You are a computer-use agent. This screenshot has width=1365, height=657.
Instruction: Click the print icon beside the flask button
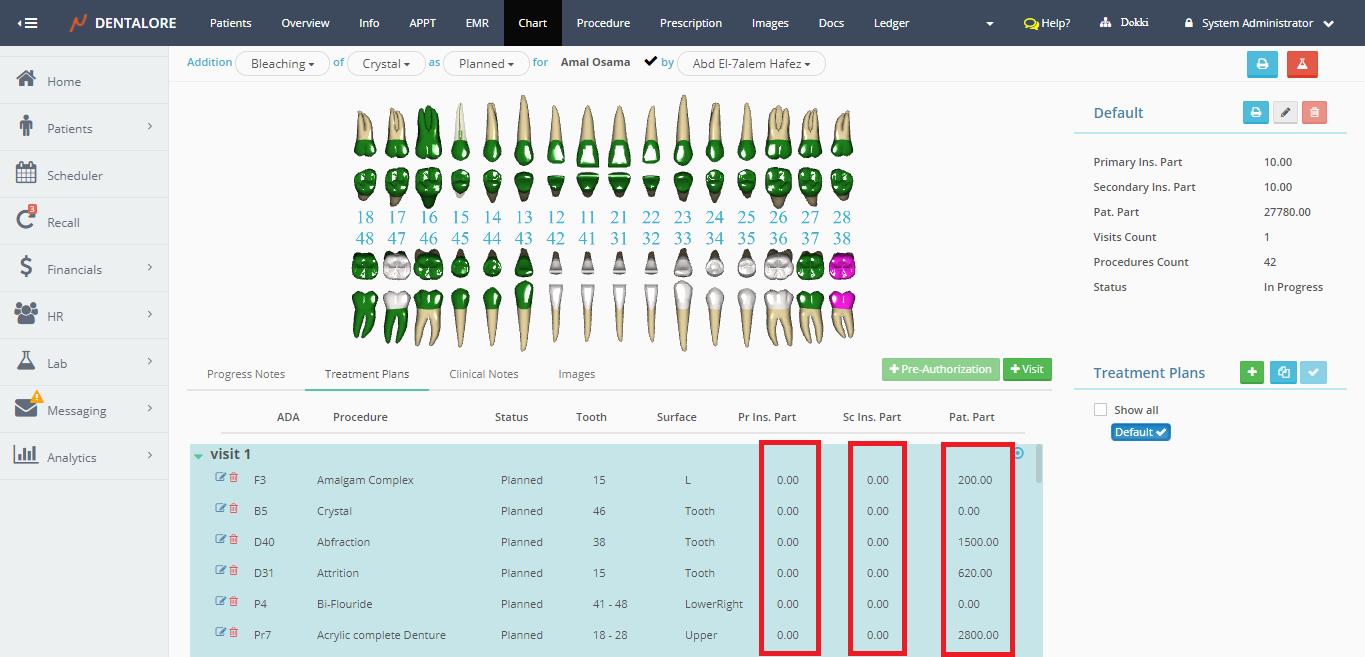(1262, 64)
